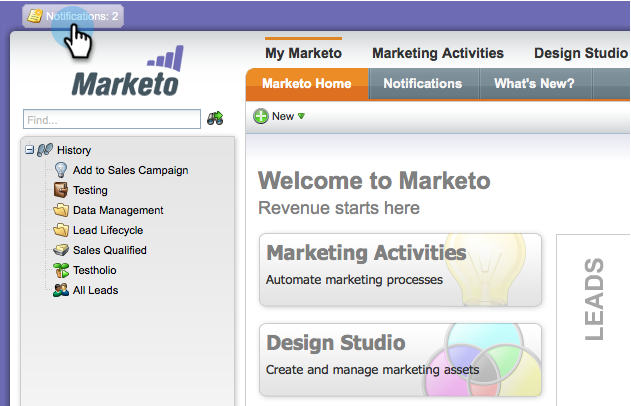This screenshot has width=631, height=406.
Task: Select the Marketo Home tab
Action: [307, 84]
